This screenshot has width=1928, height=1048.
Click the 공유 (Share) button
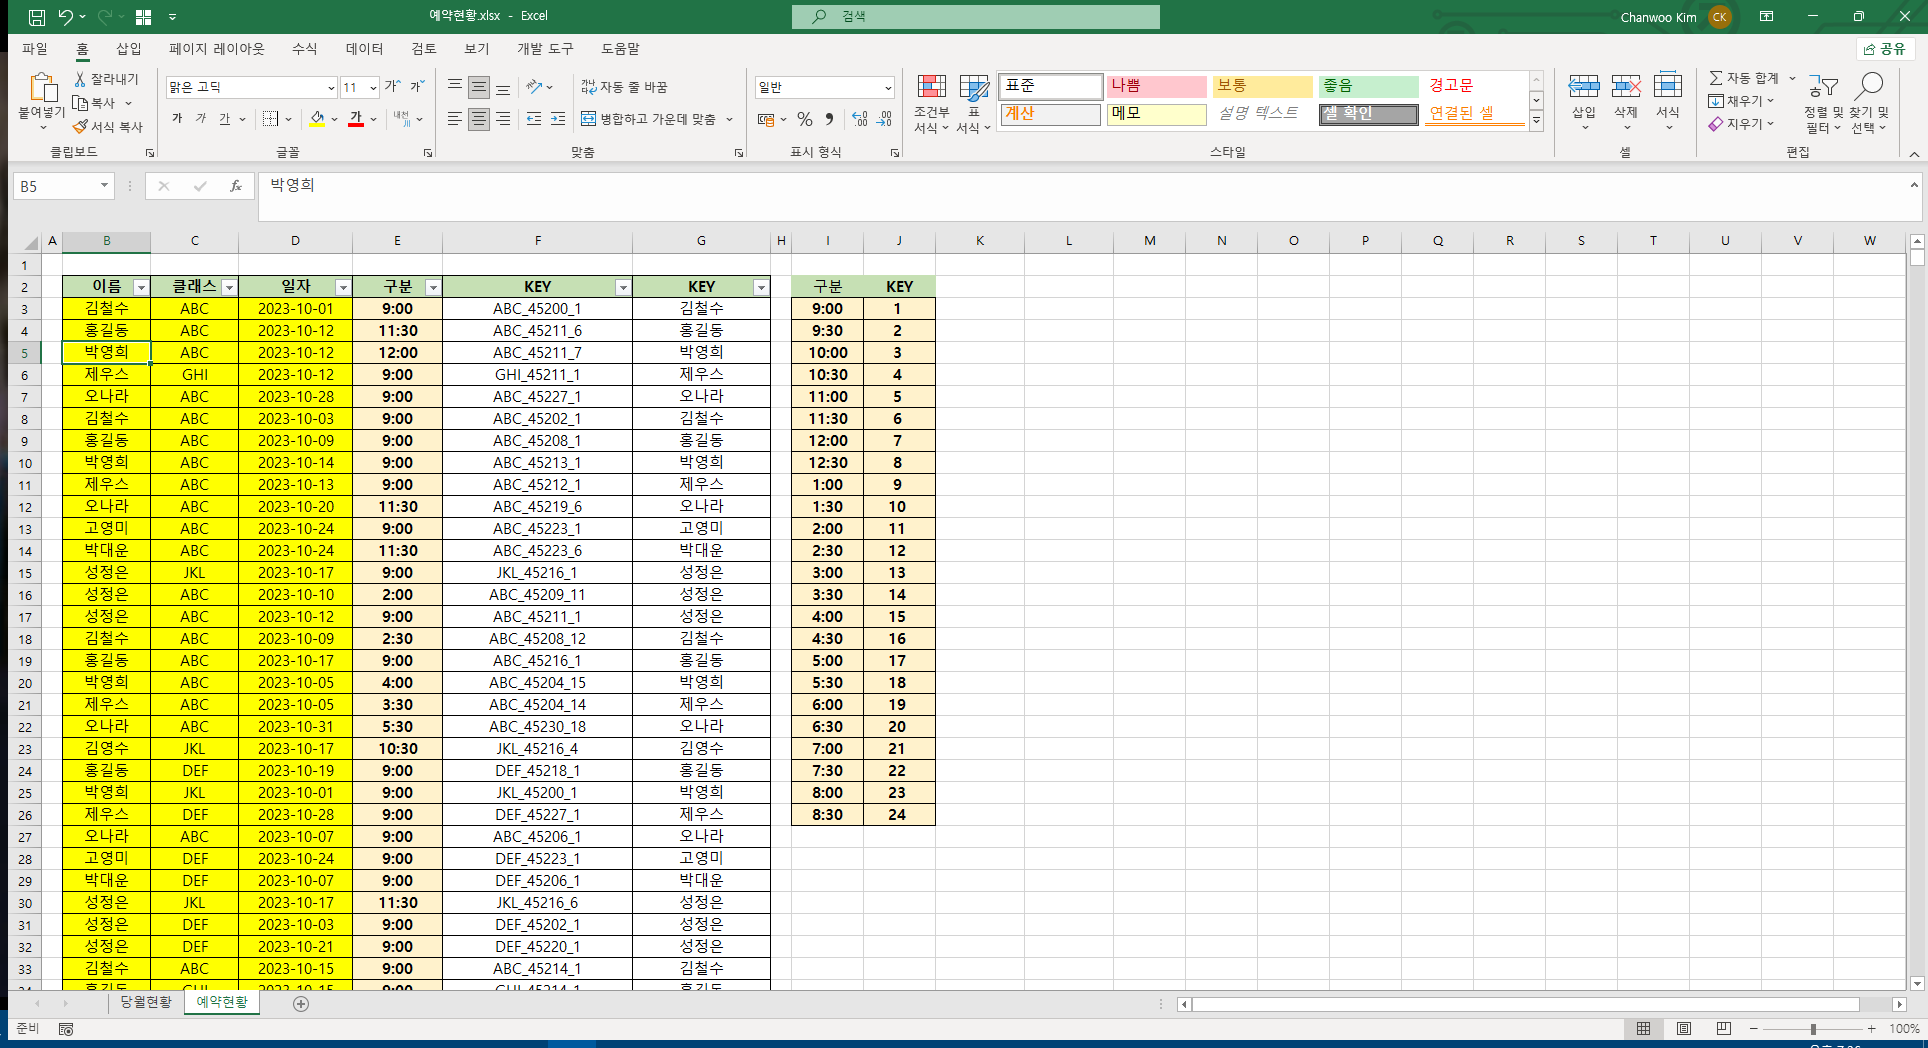[1885, 49]
